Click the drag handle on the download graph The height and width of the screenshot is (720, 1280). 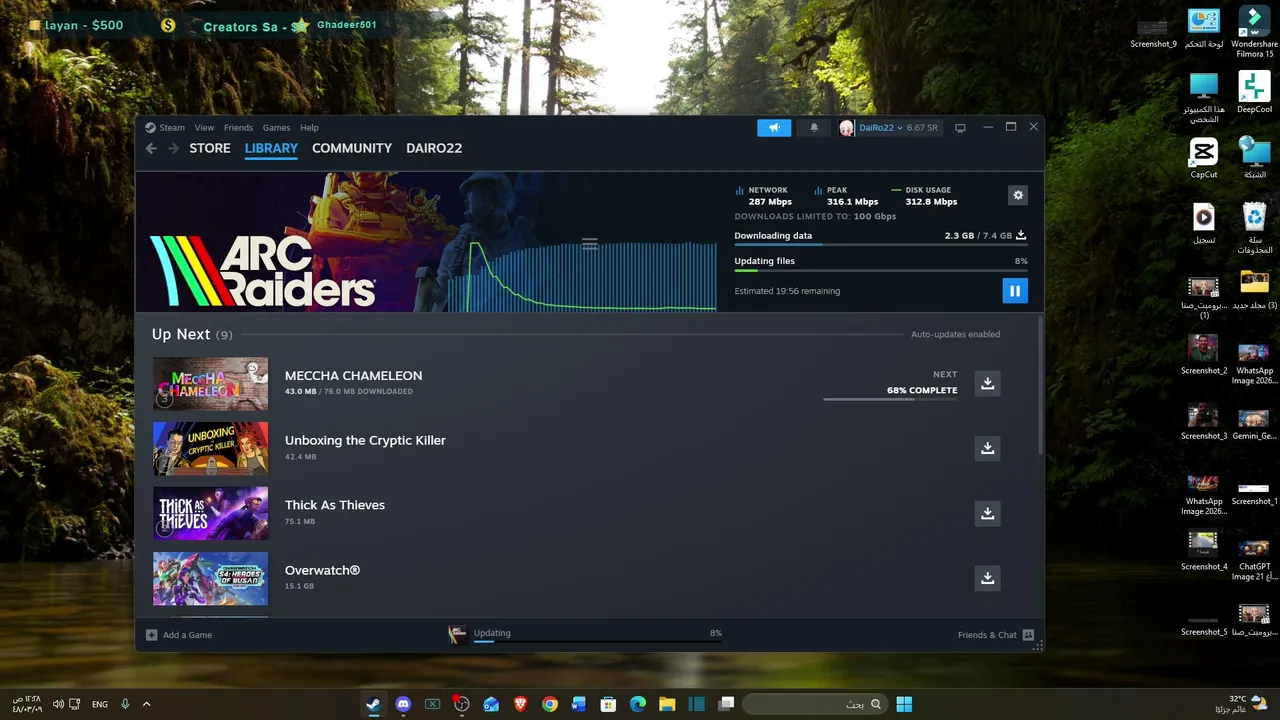point(590,243)
